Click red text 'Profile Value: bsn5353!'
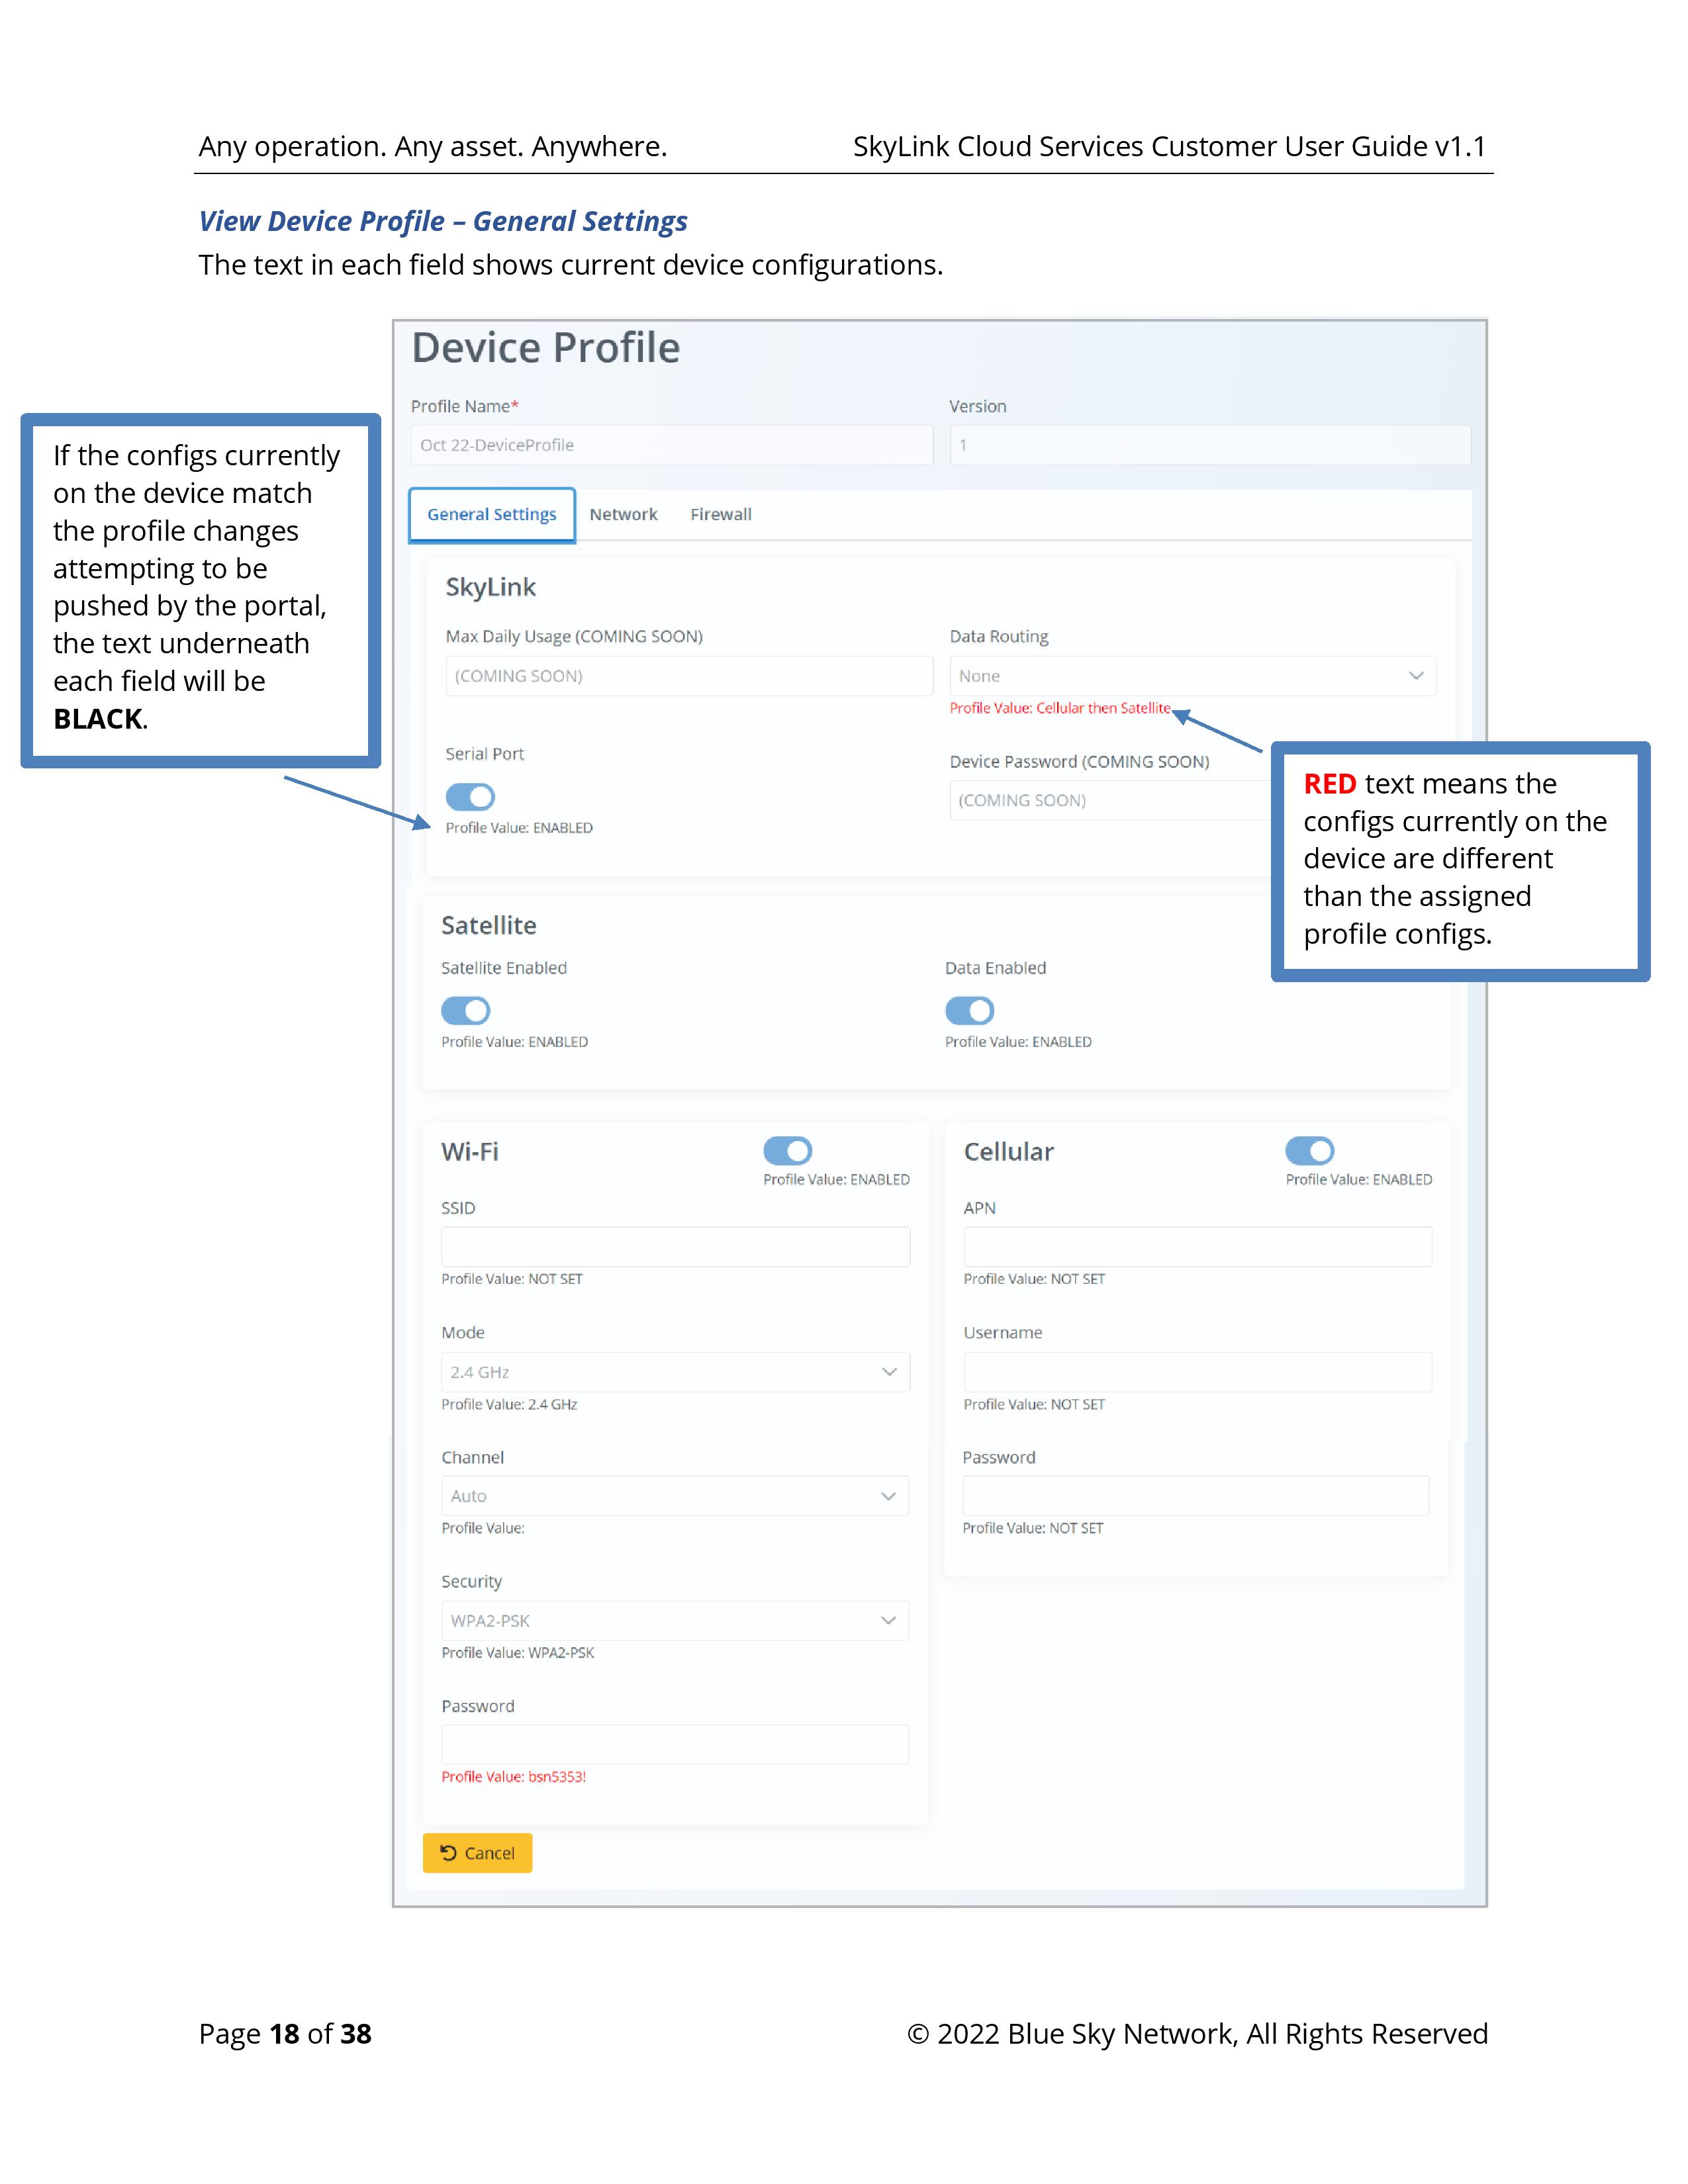This screenshot has width=1688, height=2184. point(513,1777)
